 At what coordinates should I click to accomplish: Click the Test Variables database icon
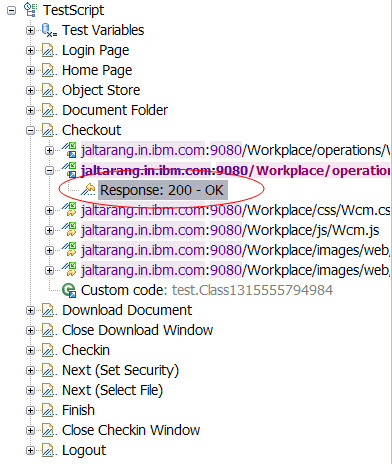[49, 30]
